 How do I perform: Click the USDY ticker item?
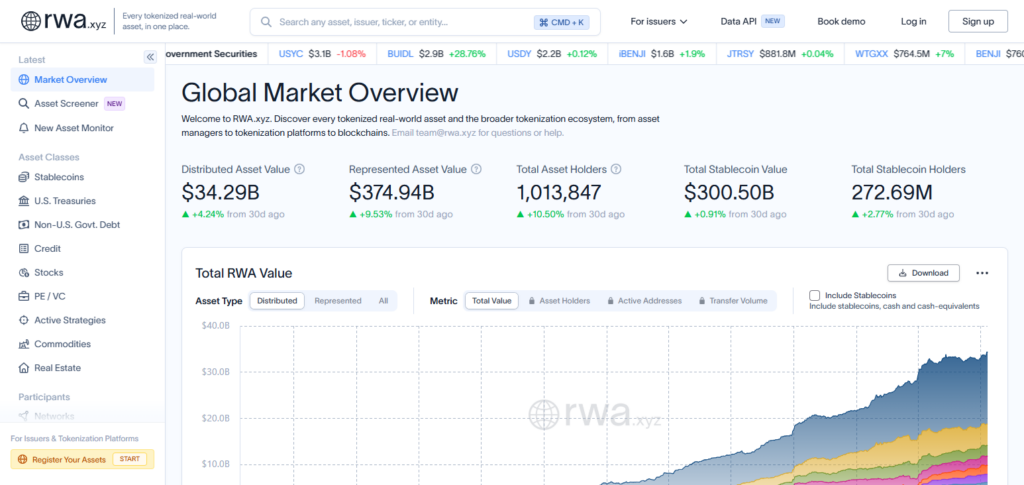(552, 54)
